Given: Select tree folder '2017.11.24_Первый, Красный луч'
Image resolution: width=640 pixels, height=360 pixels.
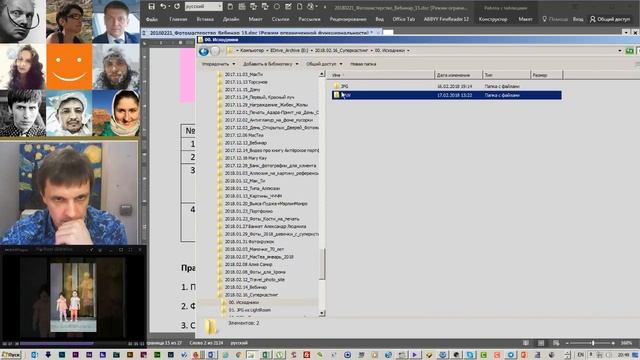Looking at the screenshot, I should pos(259,97).
